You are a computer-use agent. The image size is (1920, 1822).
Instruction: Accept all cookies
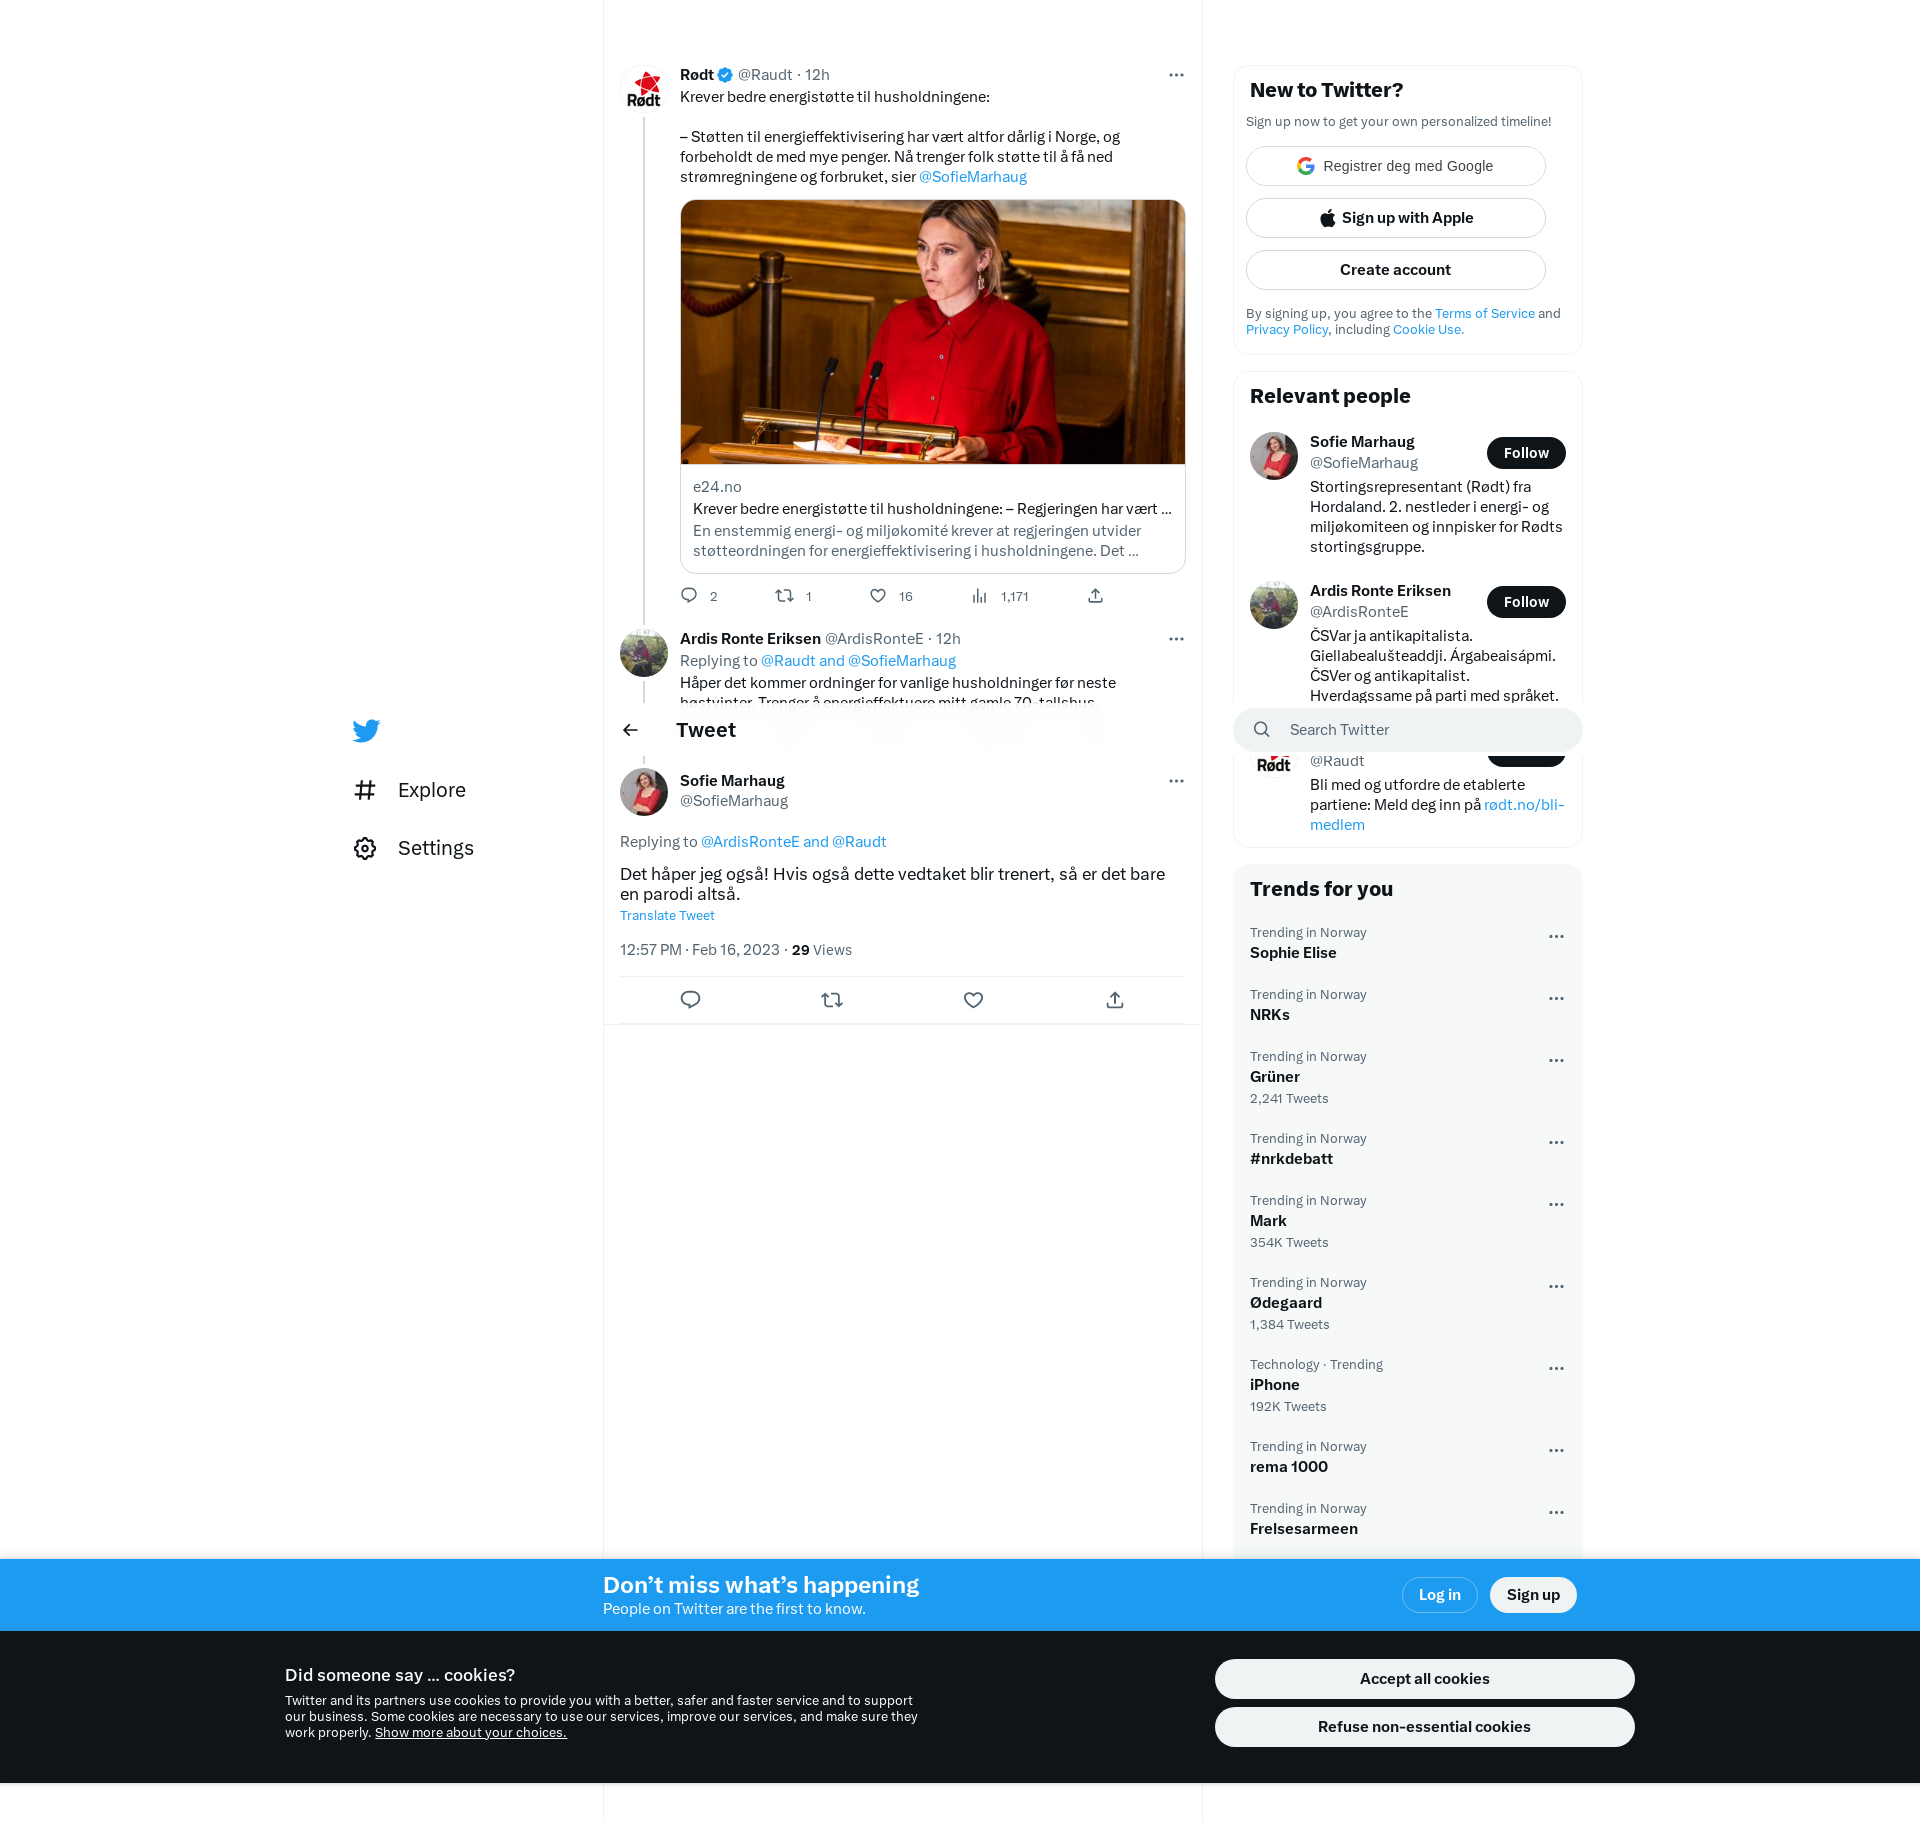(x=1424, y=1679)
